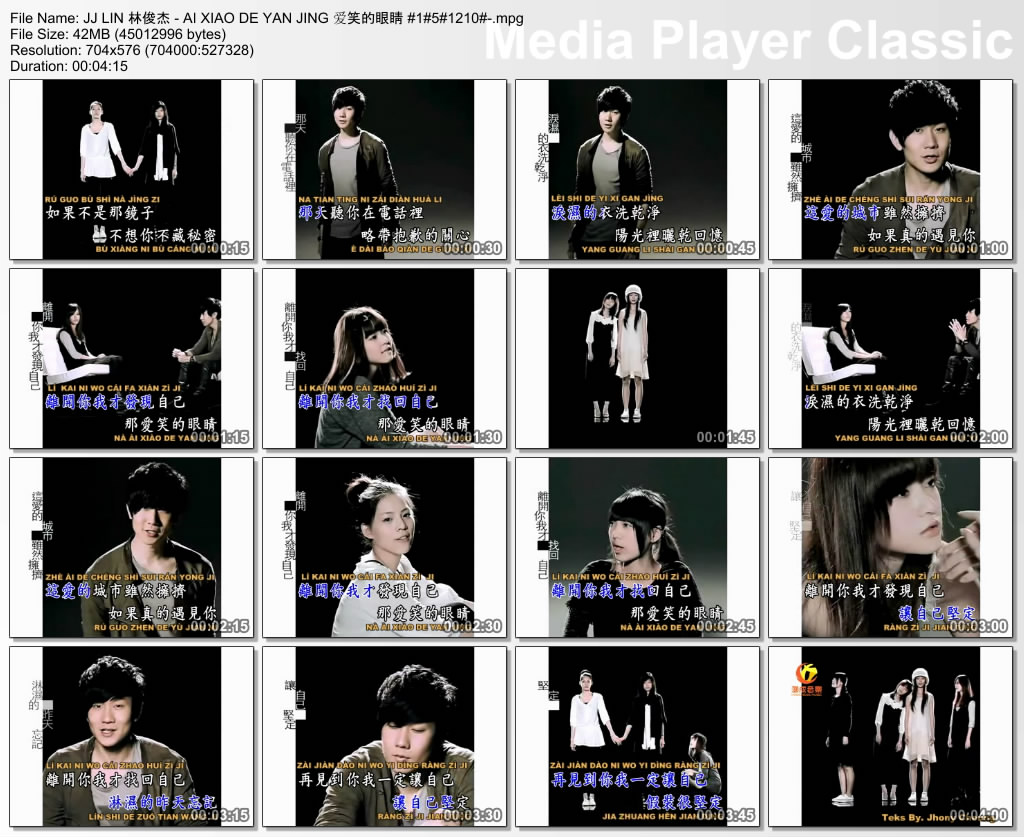
Task: Pick the snapshot timestamped 00:02:30
Action: click(385, 547)
